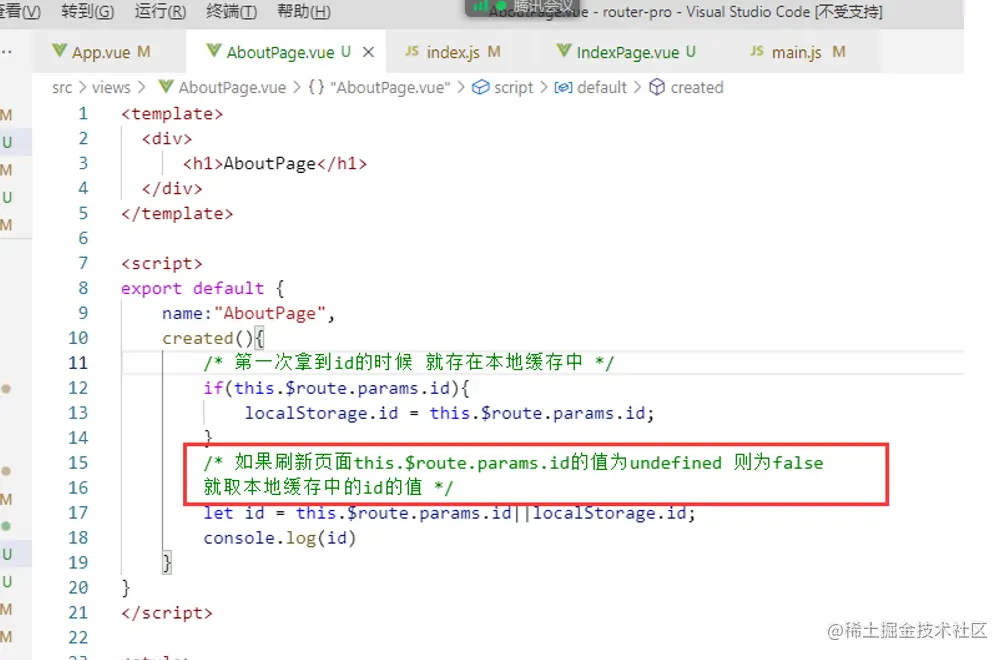
Task: Click created breadcrumb segment
Action: (x=697, y=87)
